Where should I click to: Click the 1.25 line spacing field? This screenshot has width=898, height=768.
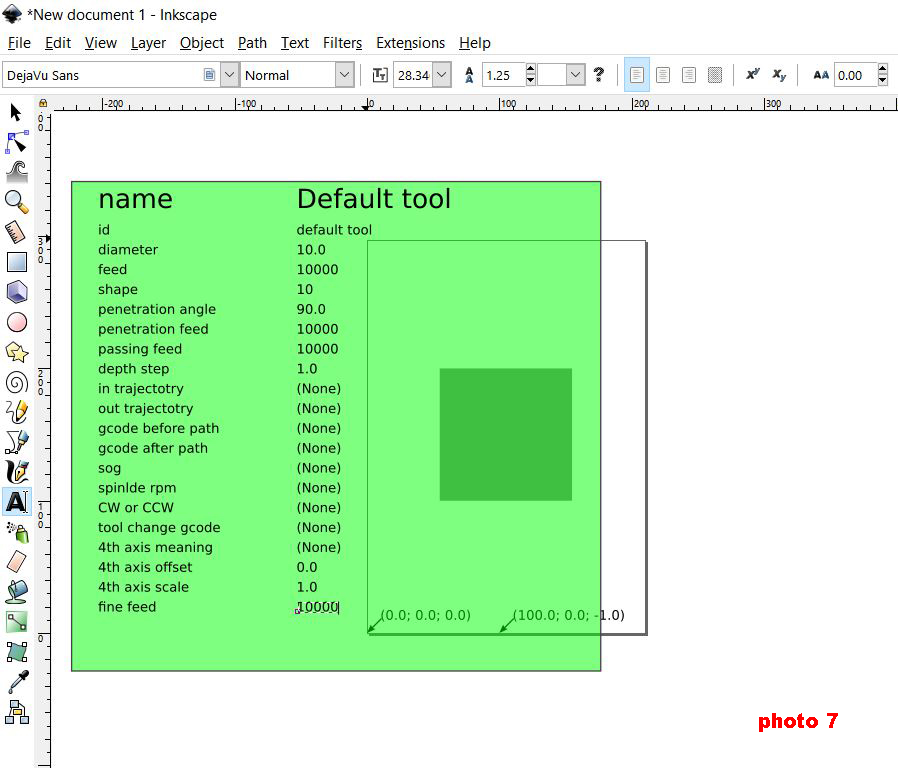point(503,75)
